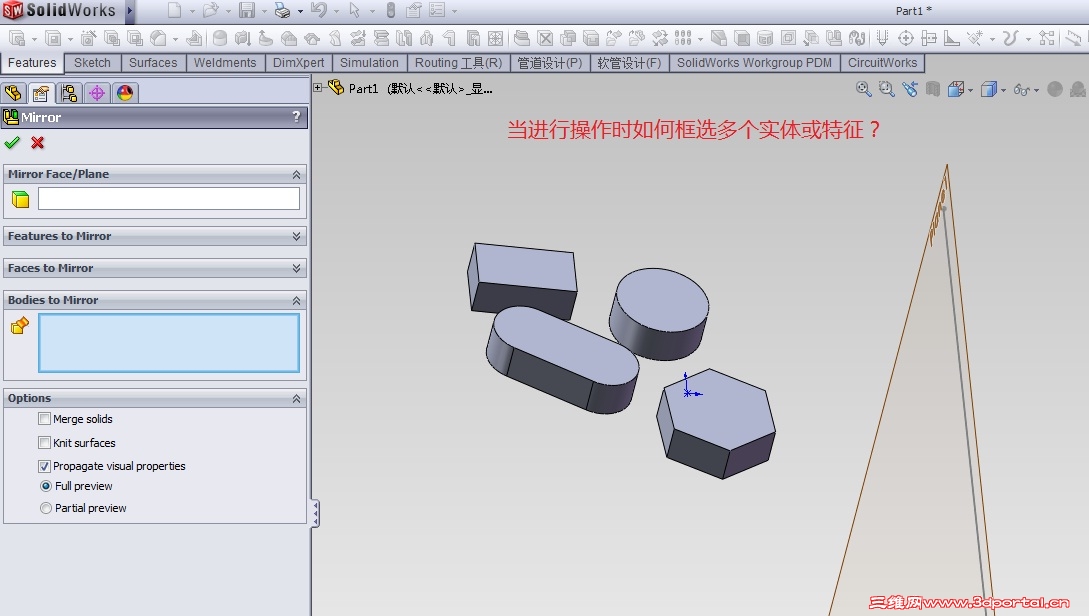
Task: Click the Zoom to Area icon
Action: 886,89
